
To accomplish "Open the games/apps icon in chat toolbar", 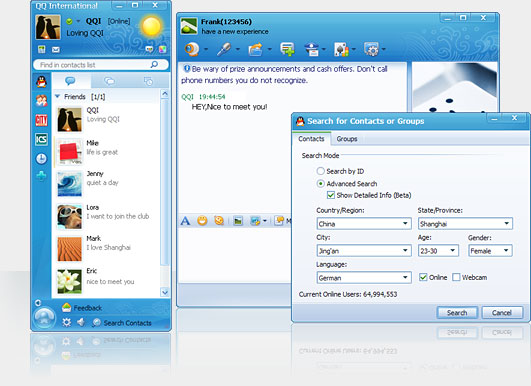I will (x=341, y=49).
